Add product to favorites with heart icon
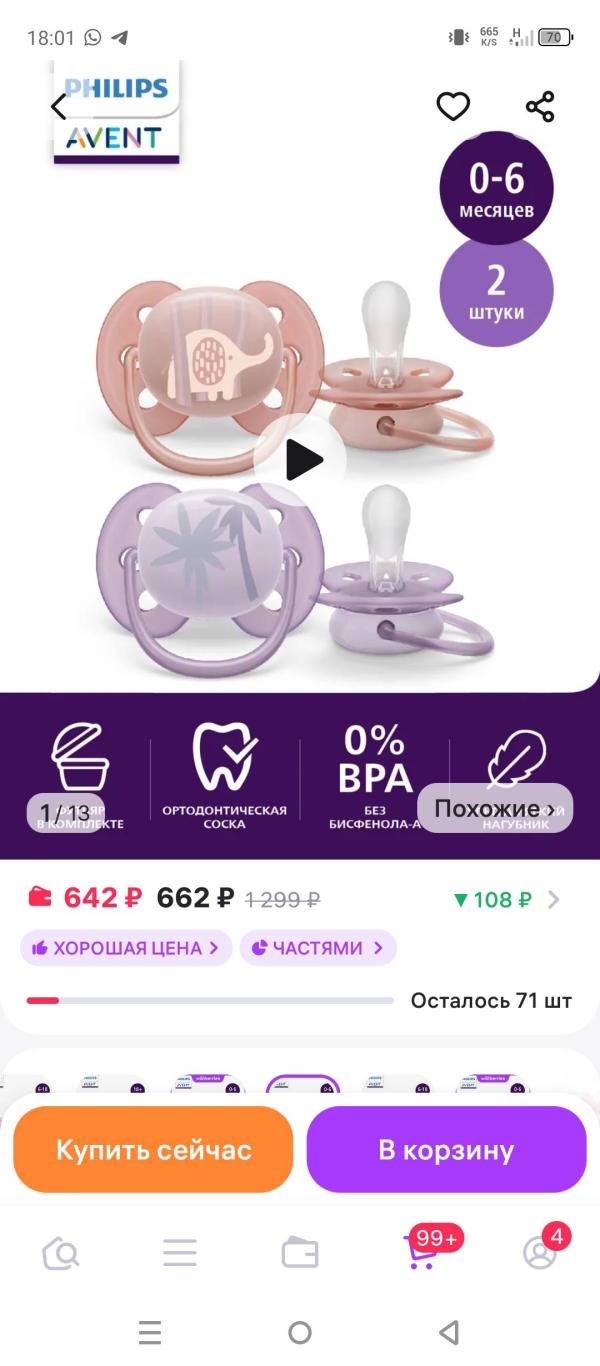The height and width of the screenshot is (1366, 600). [453, 106]
